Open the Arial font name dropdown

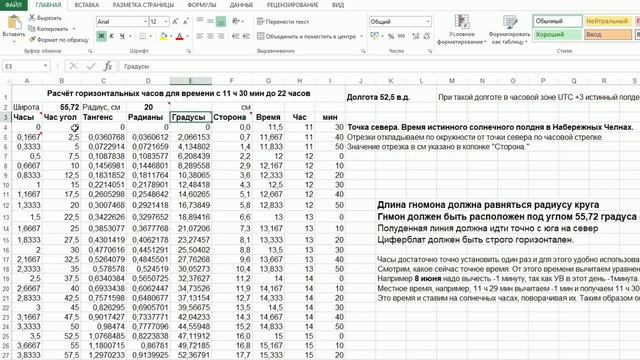[x=145, y=21]
